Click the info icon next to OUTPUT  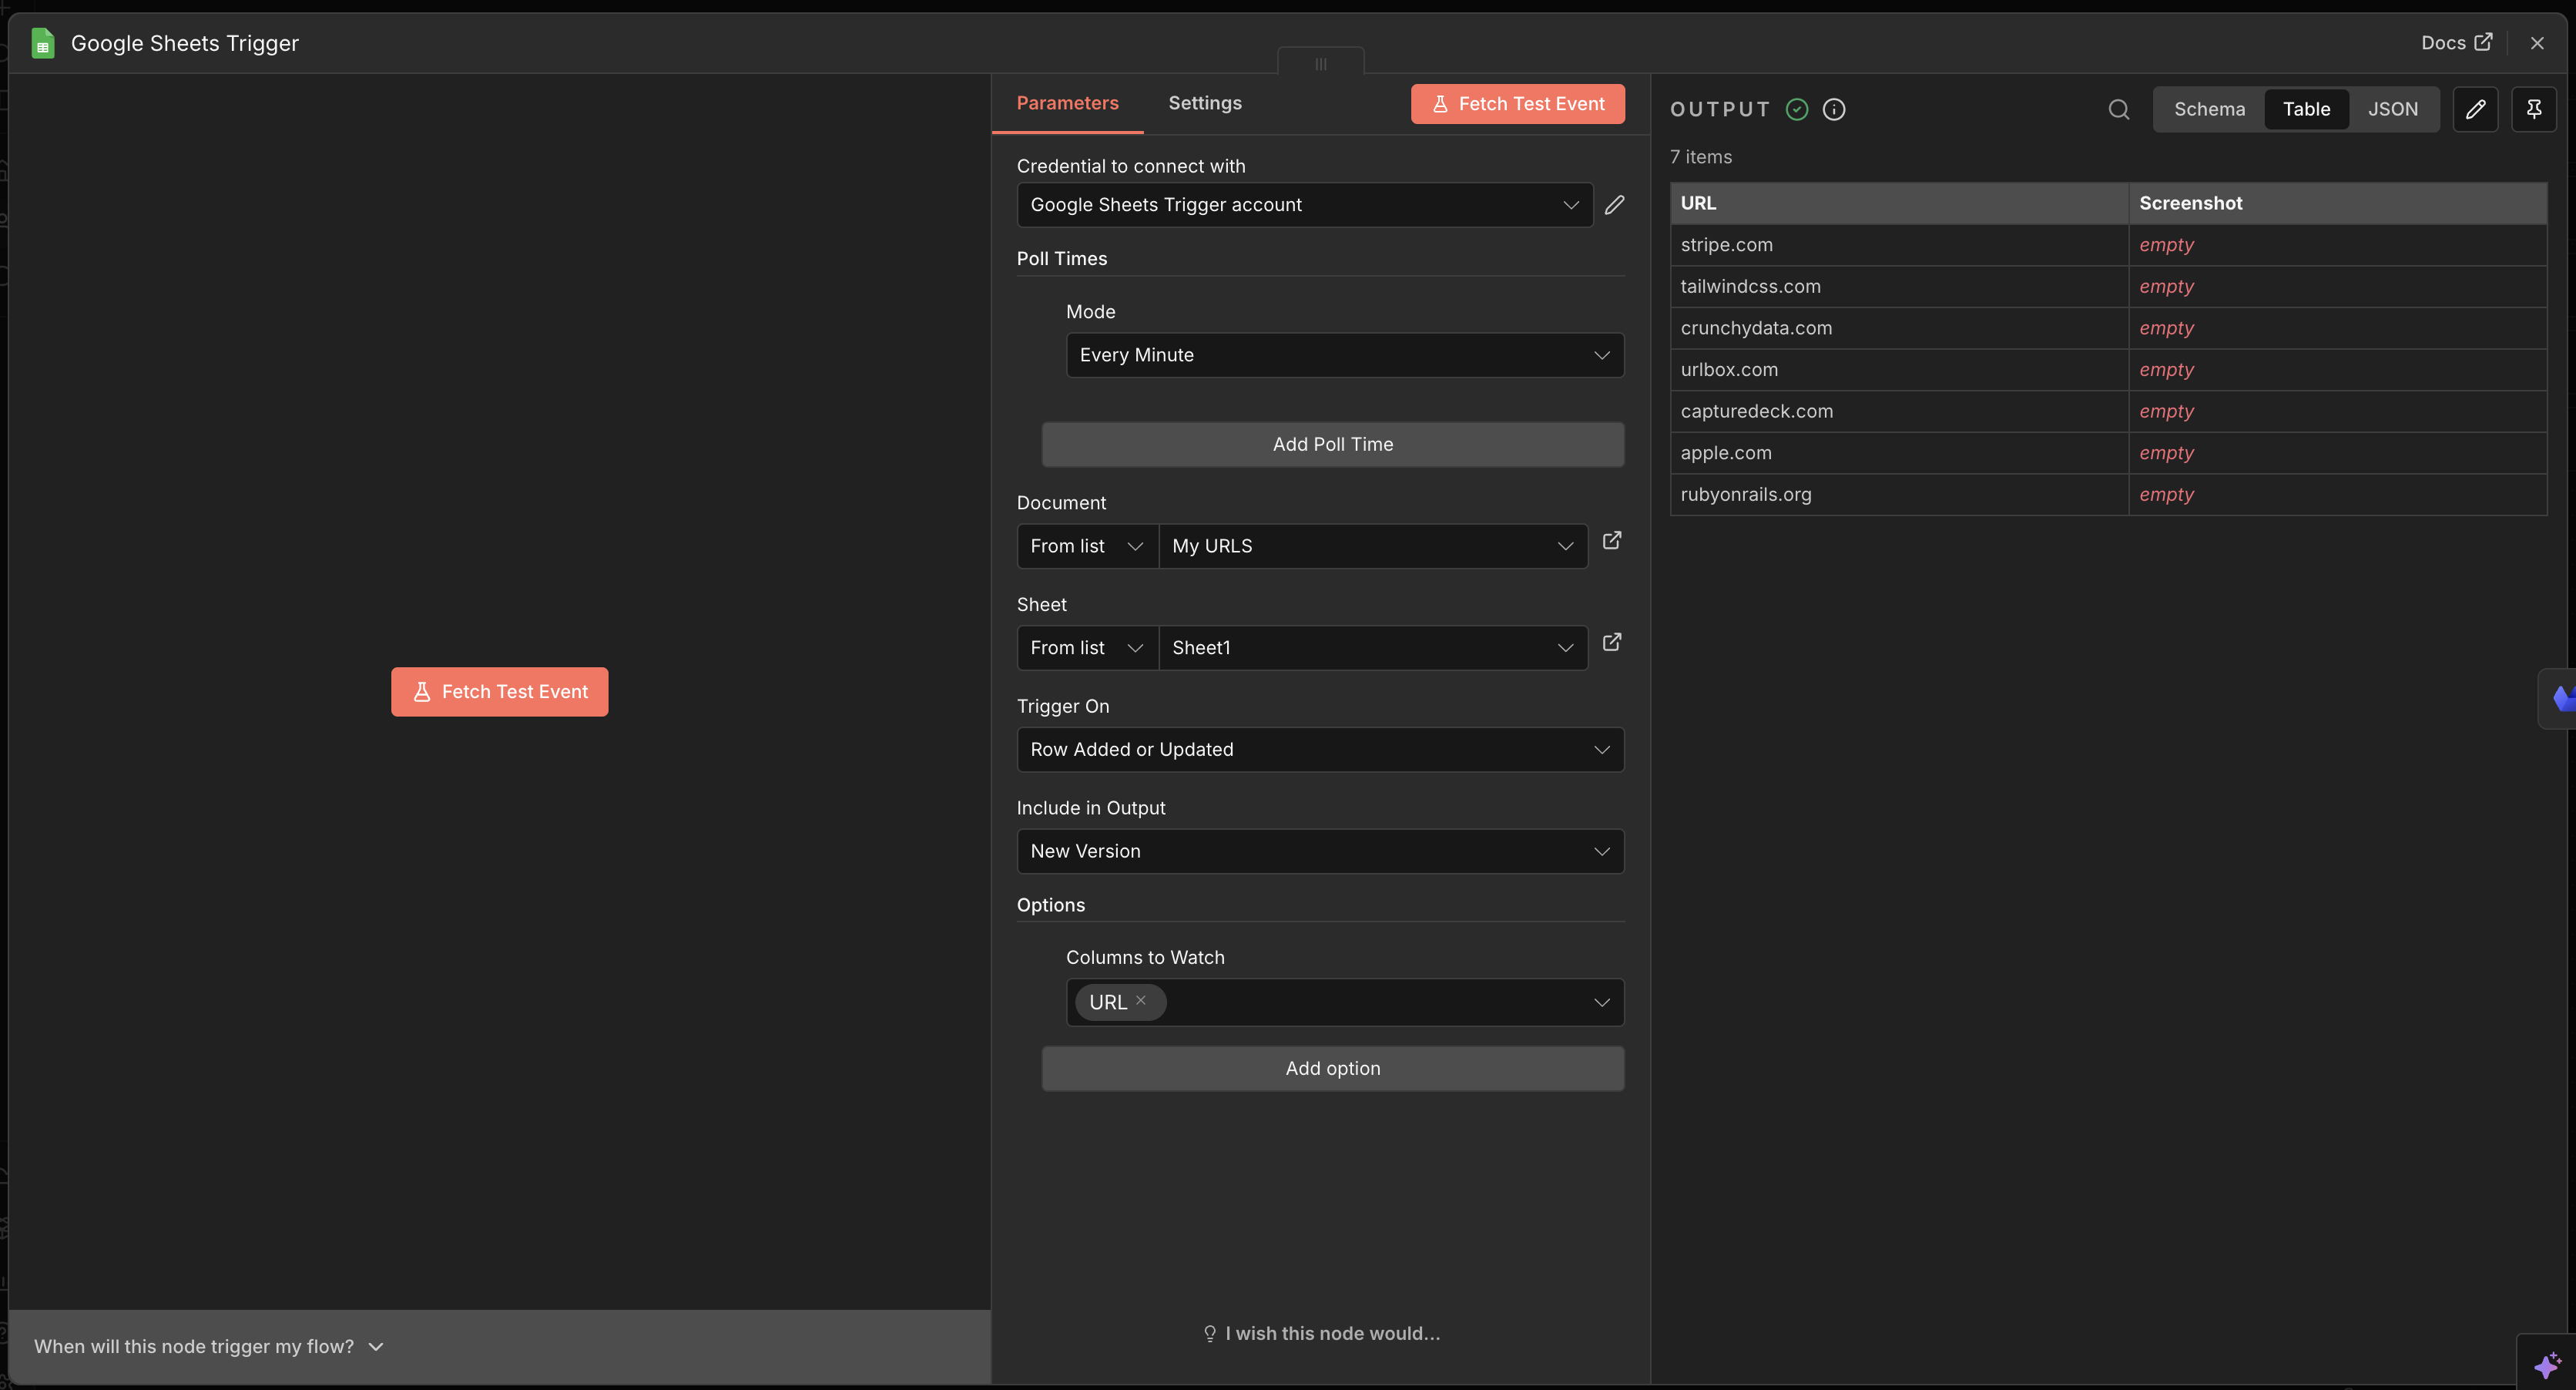[1833, 109]
